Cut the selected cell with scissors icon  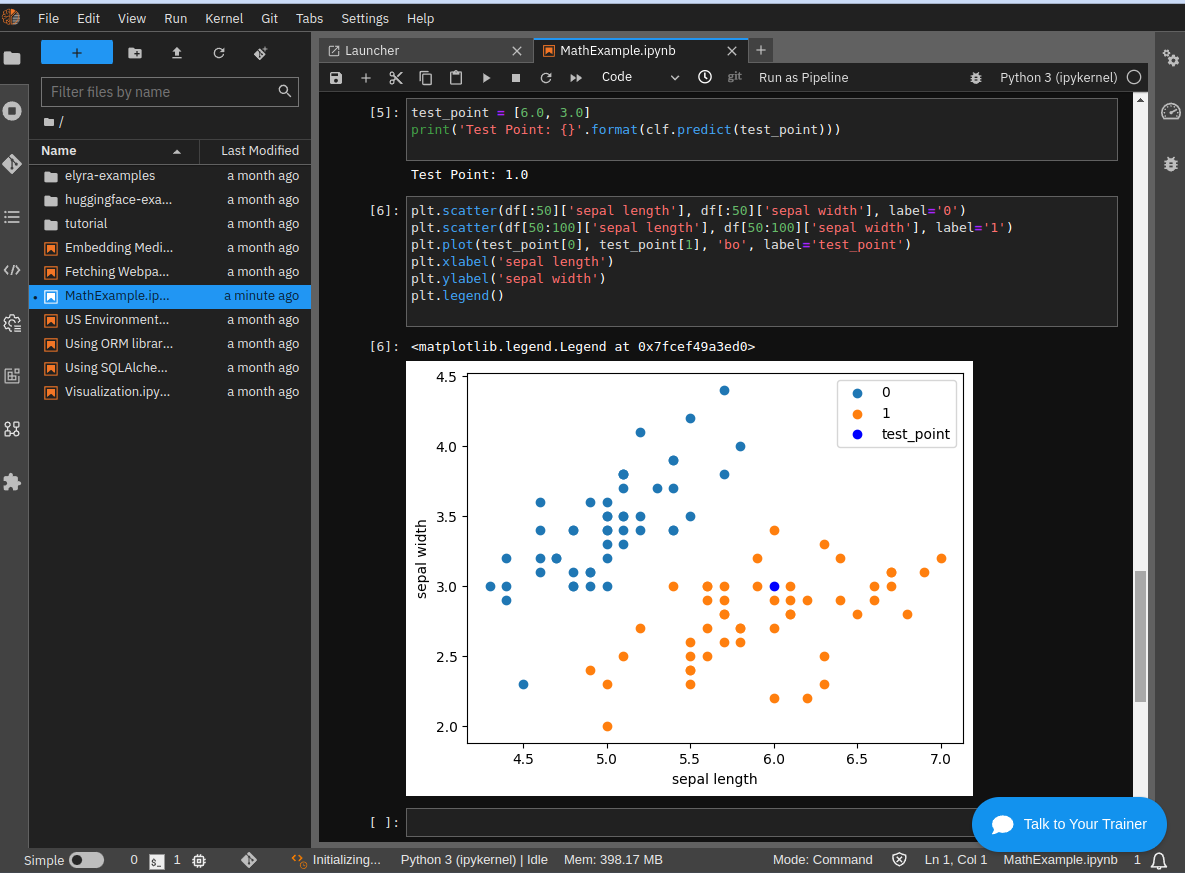[x=396, y=78]
